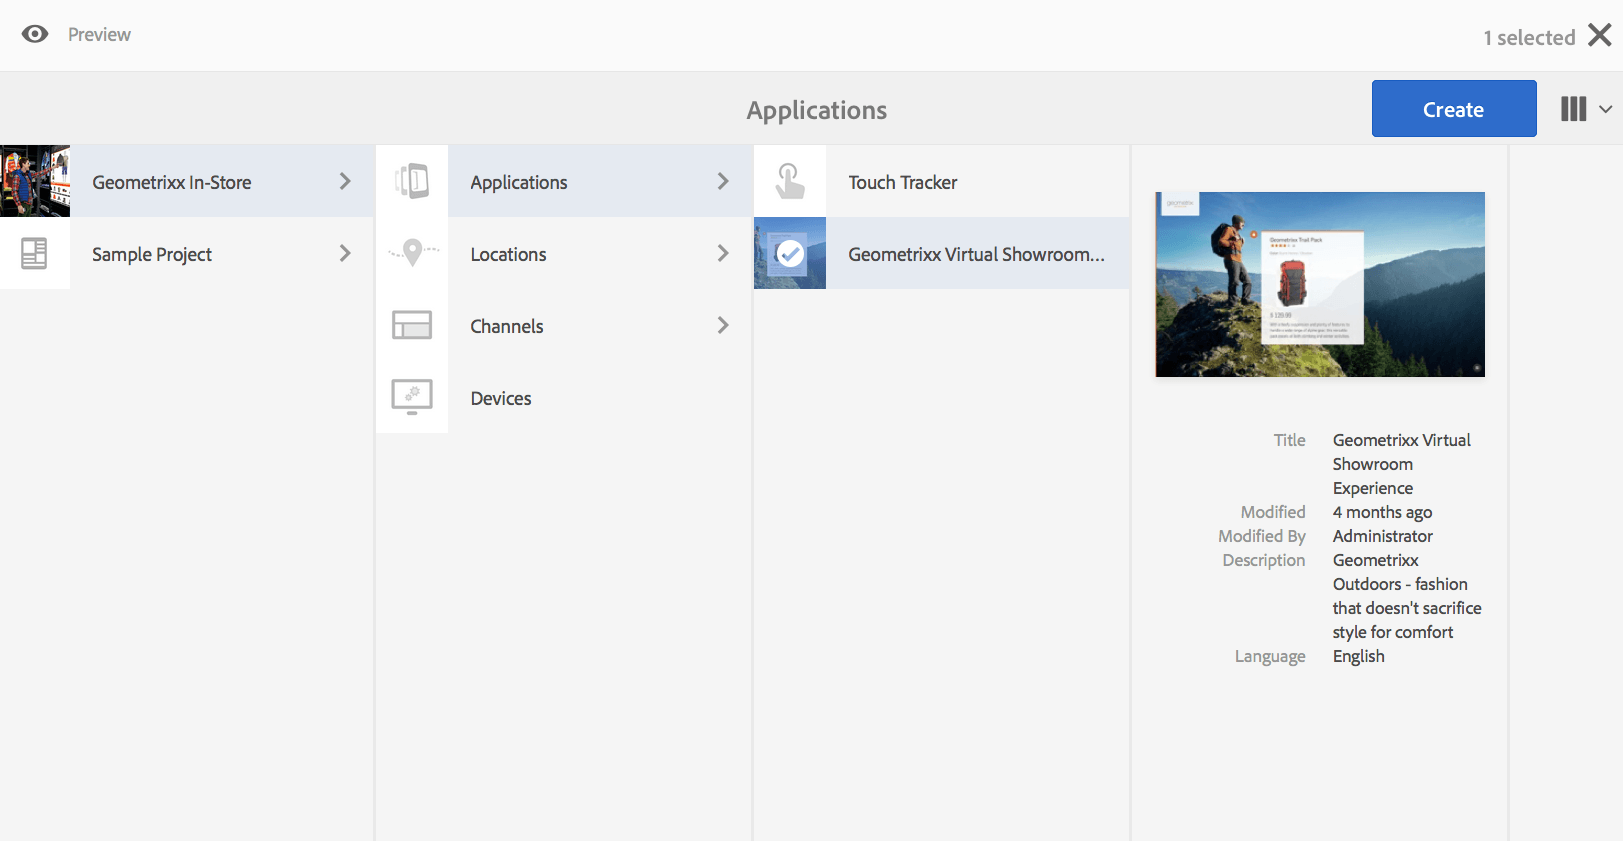
Task: Deselect all with the X button
Action: pyautogui.click(x=1600, y=36)
